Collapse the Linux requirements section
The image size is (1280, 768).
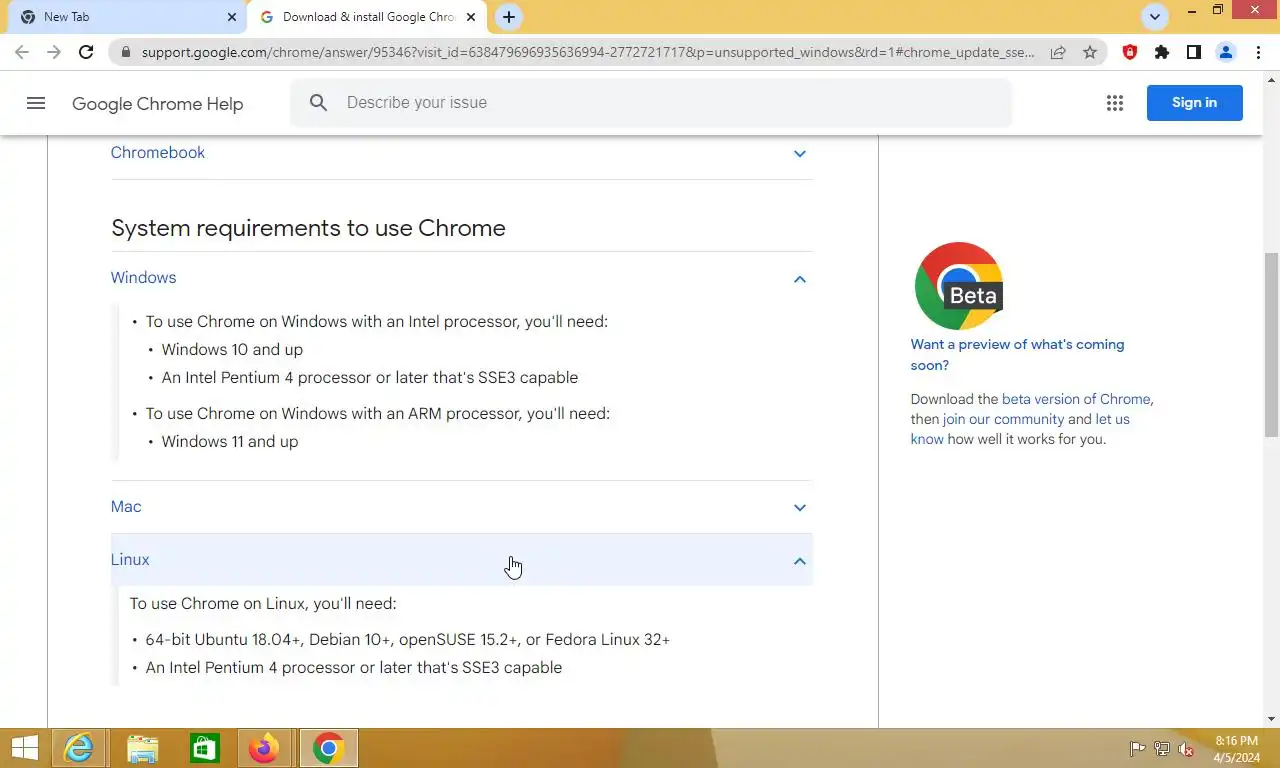pyautogui.click(x=461, y=560)
